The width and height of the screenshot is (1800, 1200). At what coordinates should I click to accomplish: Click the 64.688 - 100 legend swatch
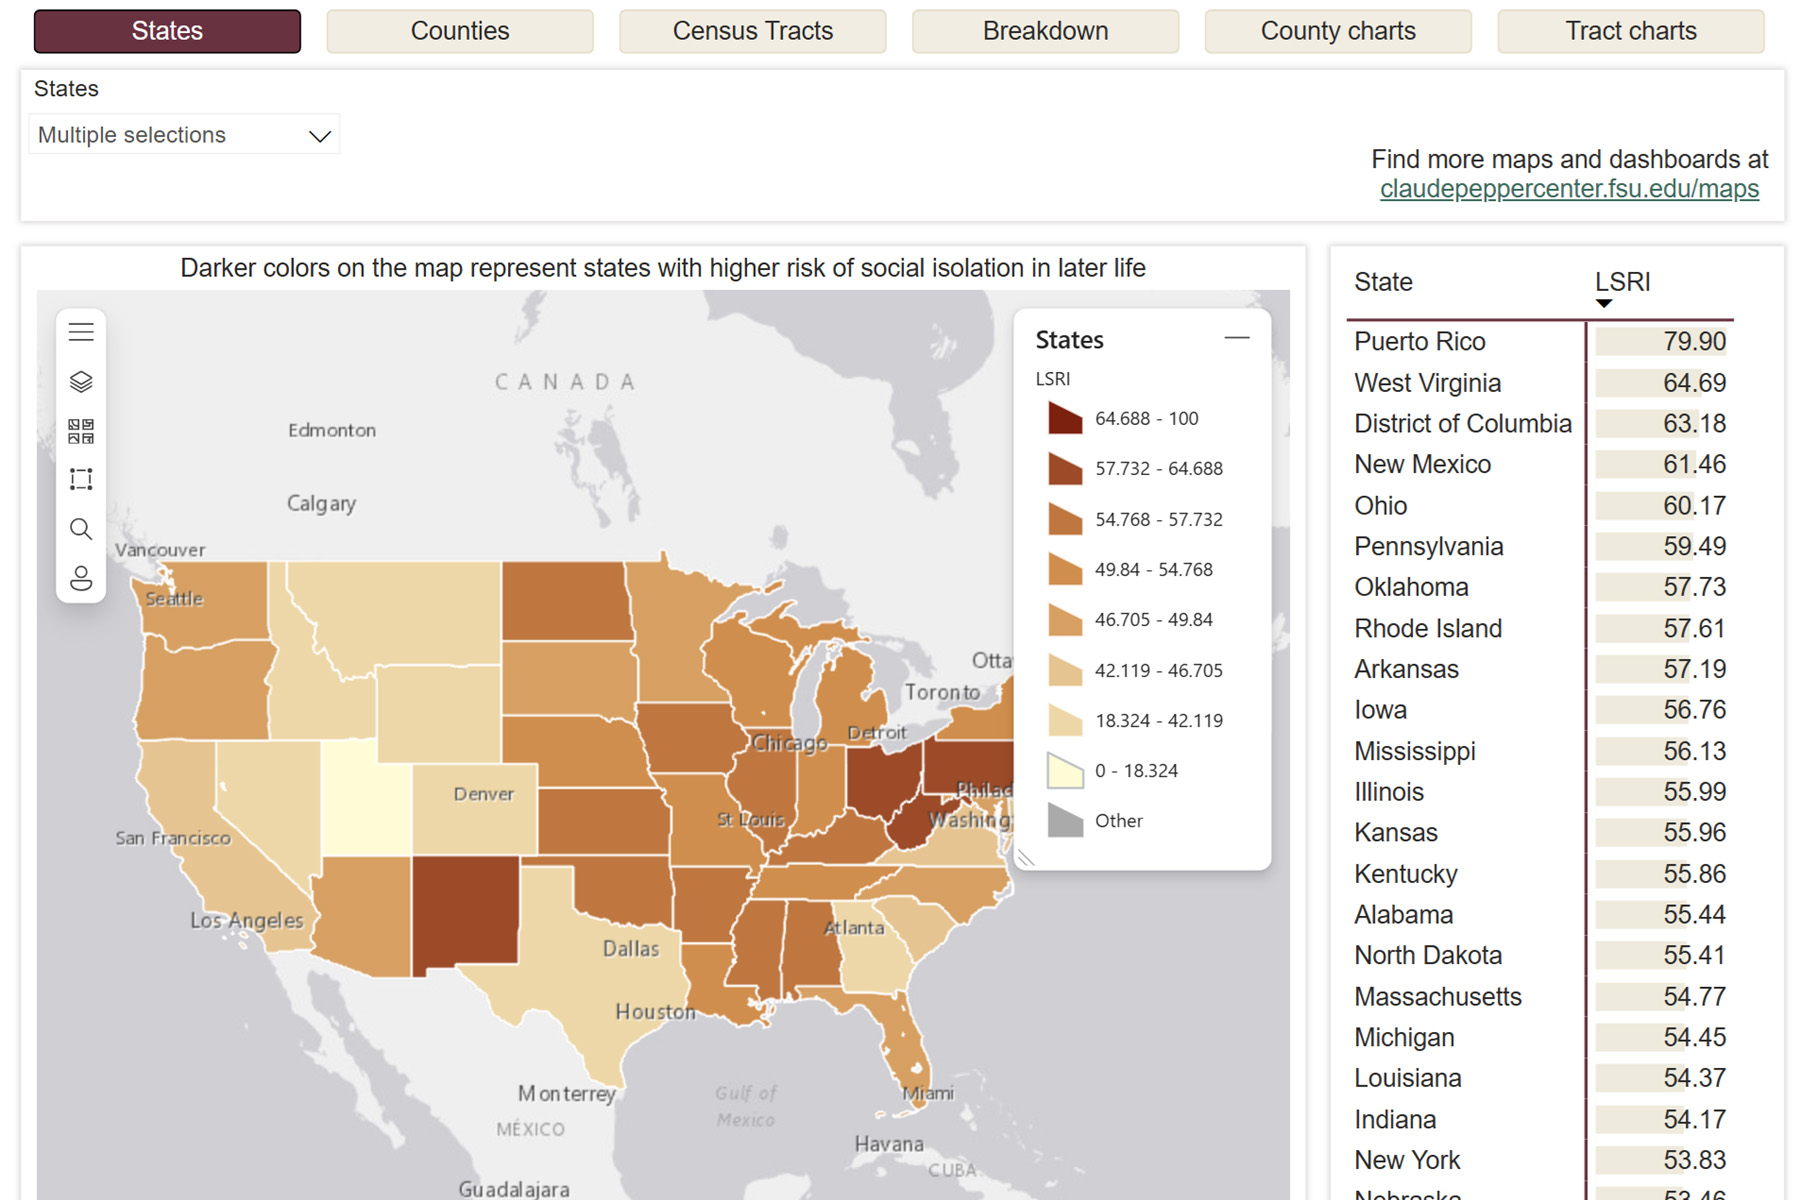1065,418
